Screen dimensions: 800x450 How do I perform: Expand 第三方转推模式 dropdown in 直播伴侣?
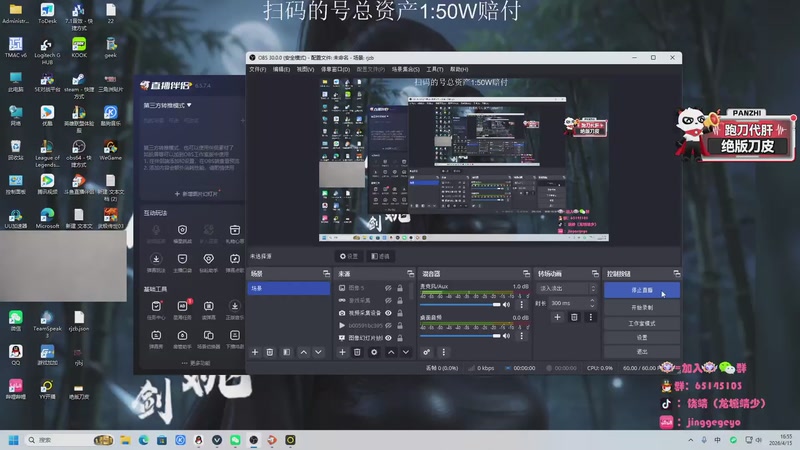[167, 105]
